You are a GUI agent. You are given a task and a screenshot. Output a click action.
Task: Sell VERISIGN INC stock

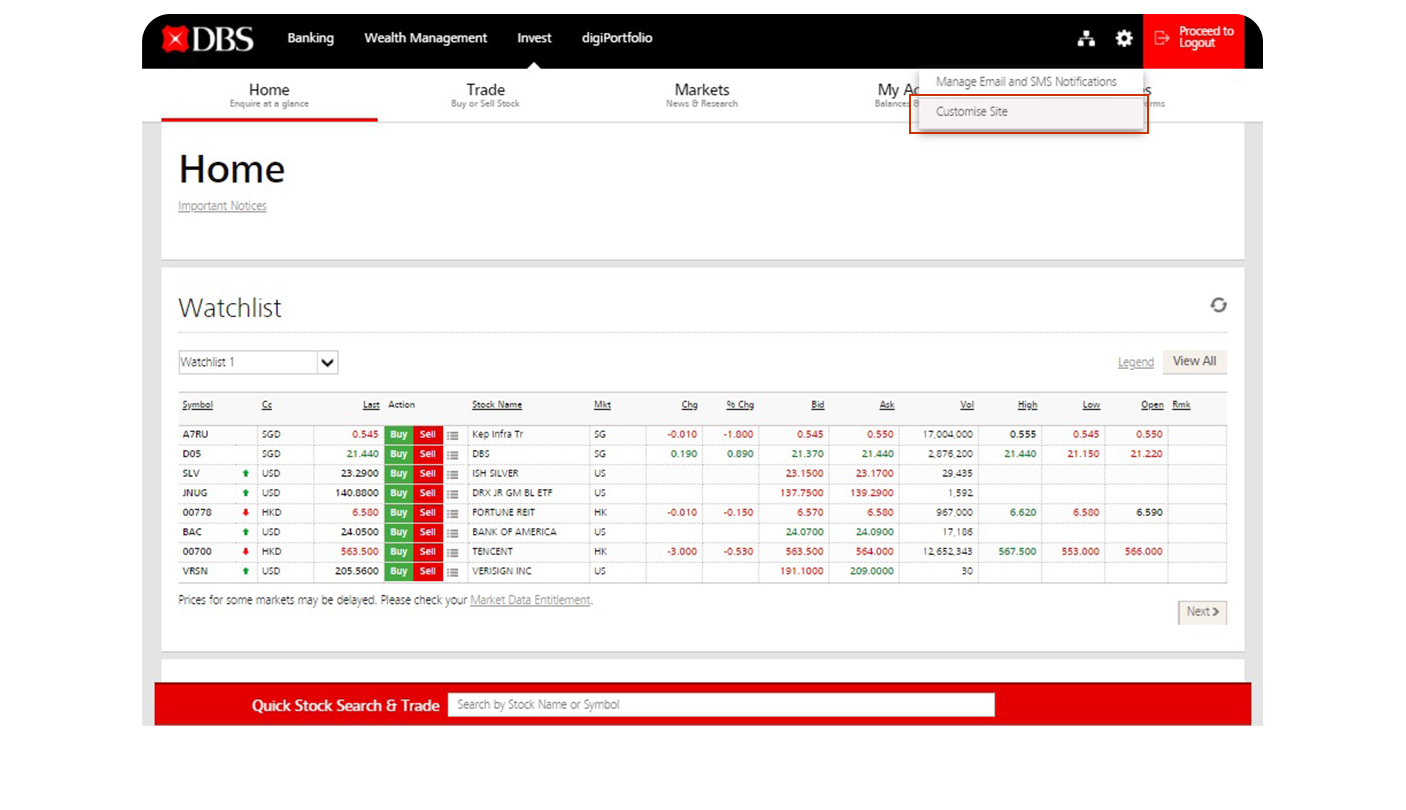click(428, 571)
